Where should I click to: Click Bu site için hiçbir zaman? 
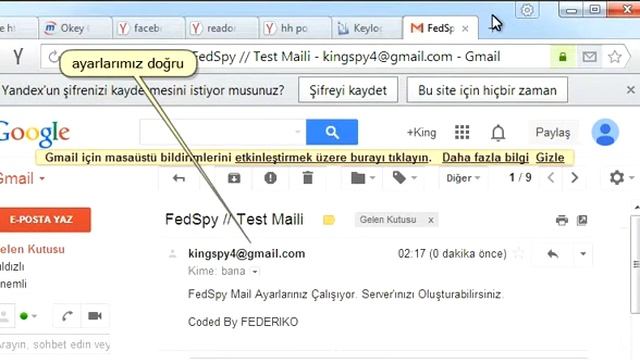pyautogui.click(x=487, y=90)
